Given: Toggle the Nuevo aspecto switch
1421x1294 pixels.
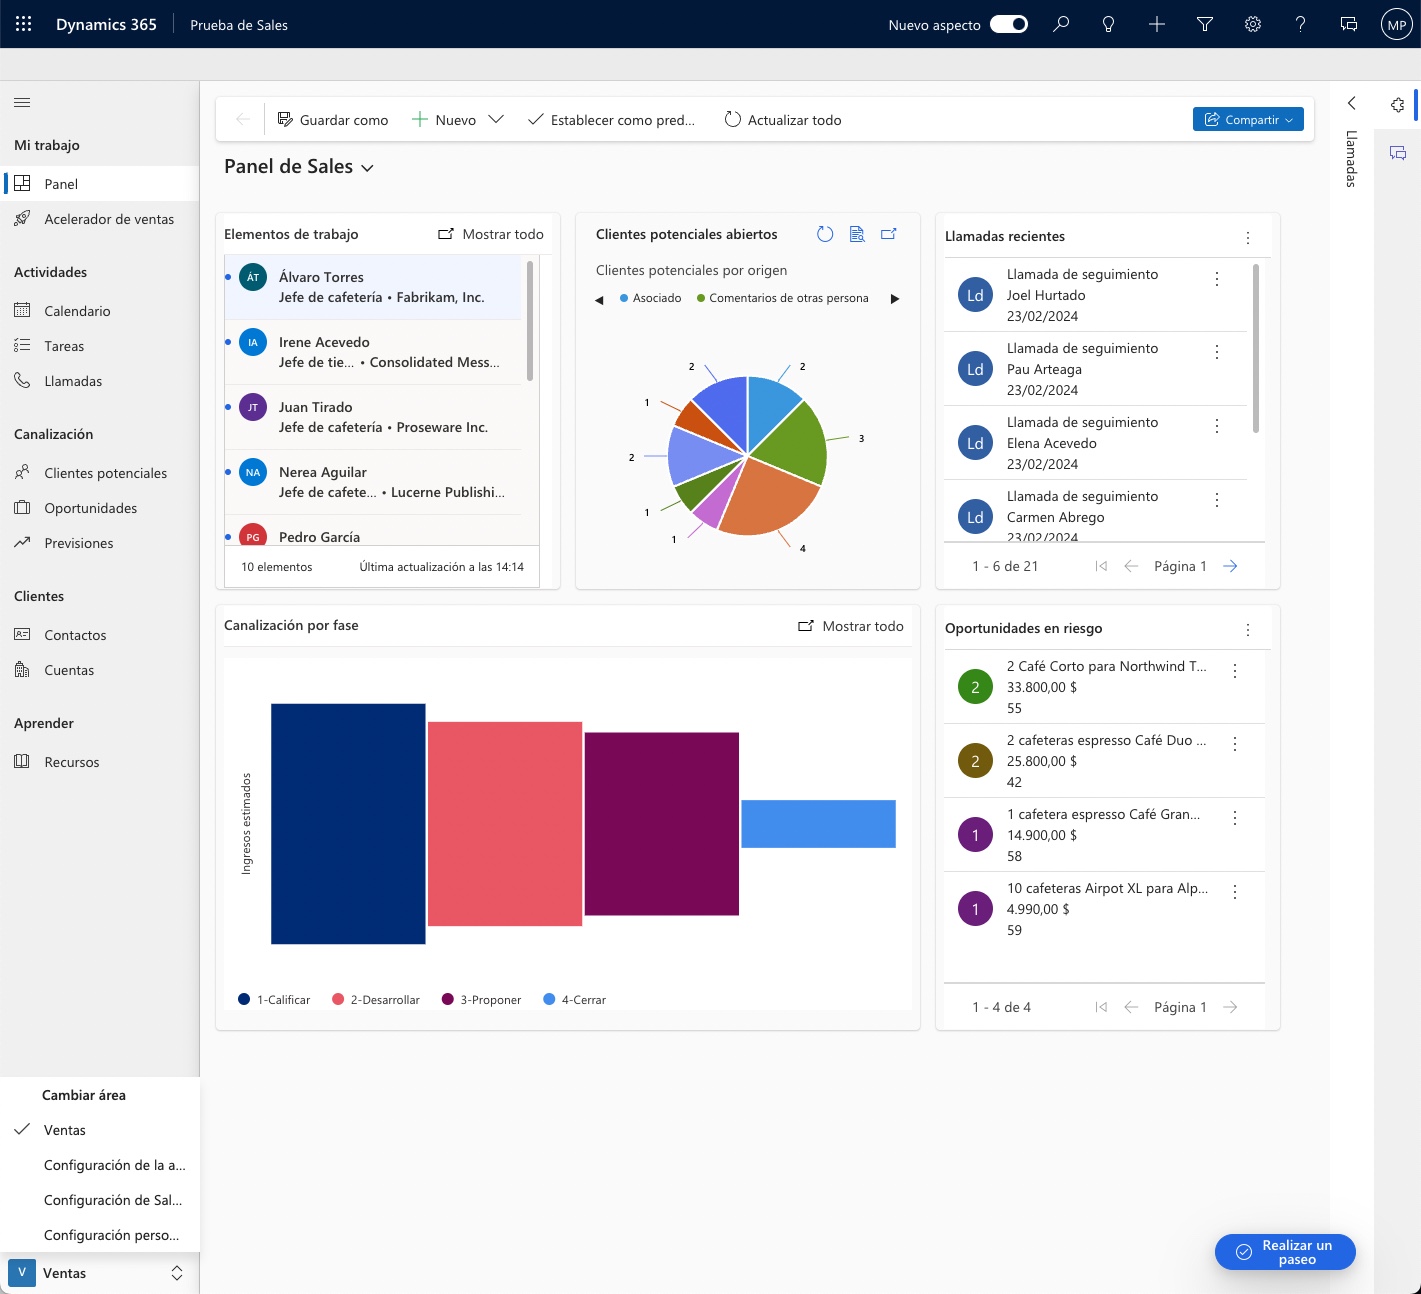Looking at the screenshot, I should coord(1009,24).
